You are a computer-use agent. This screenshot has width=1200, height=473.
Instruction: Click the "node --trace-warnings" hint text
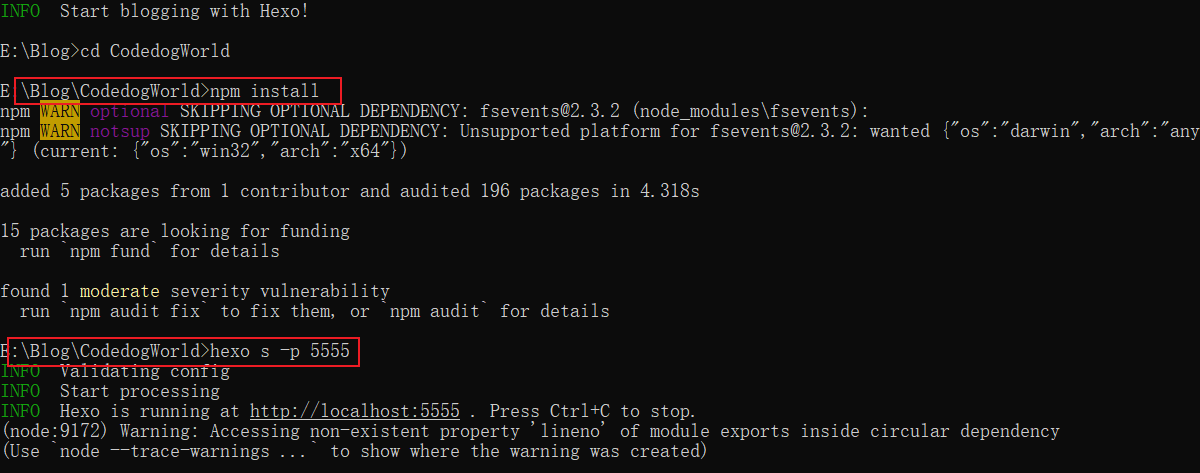click(189, 451)
